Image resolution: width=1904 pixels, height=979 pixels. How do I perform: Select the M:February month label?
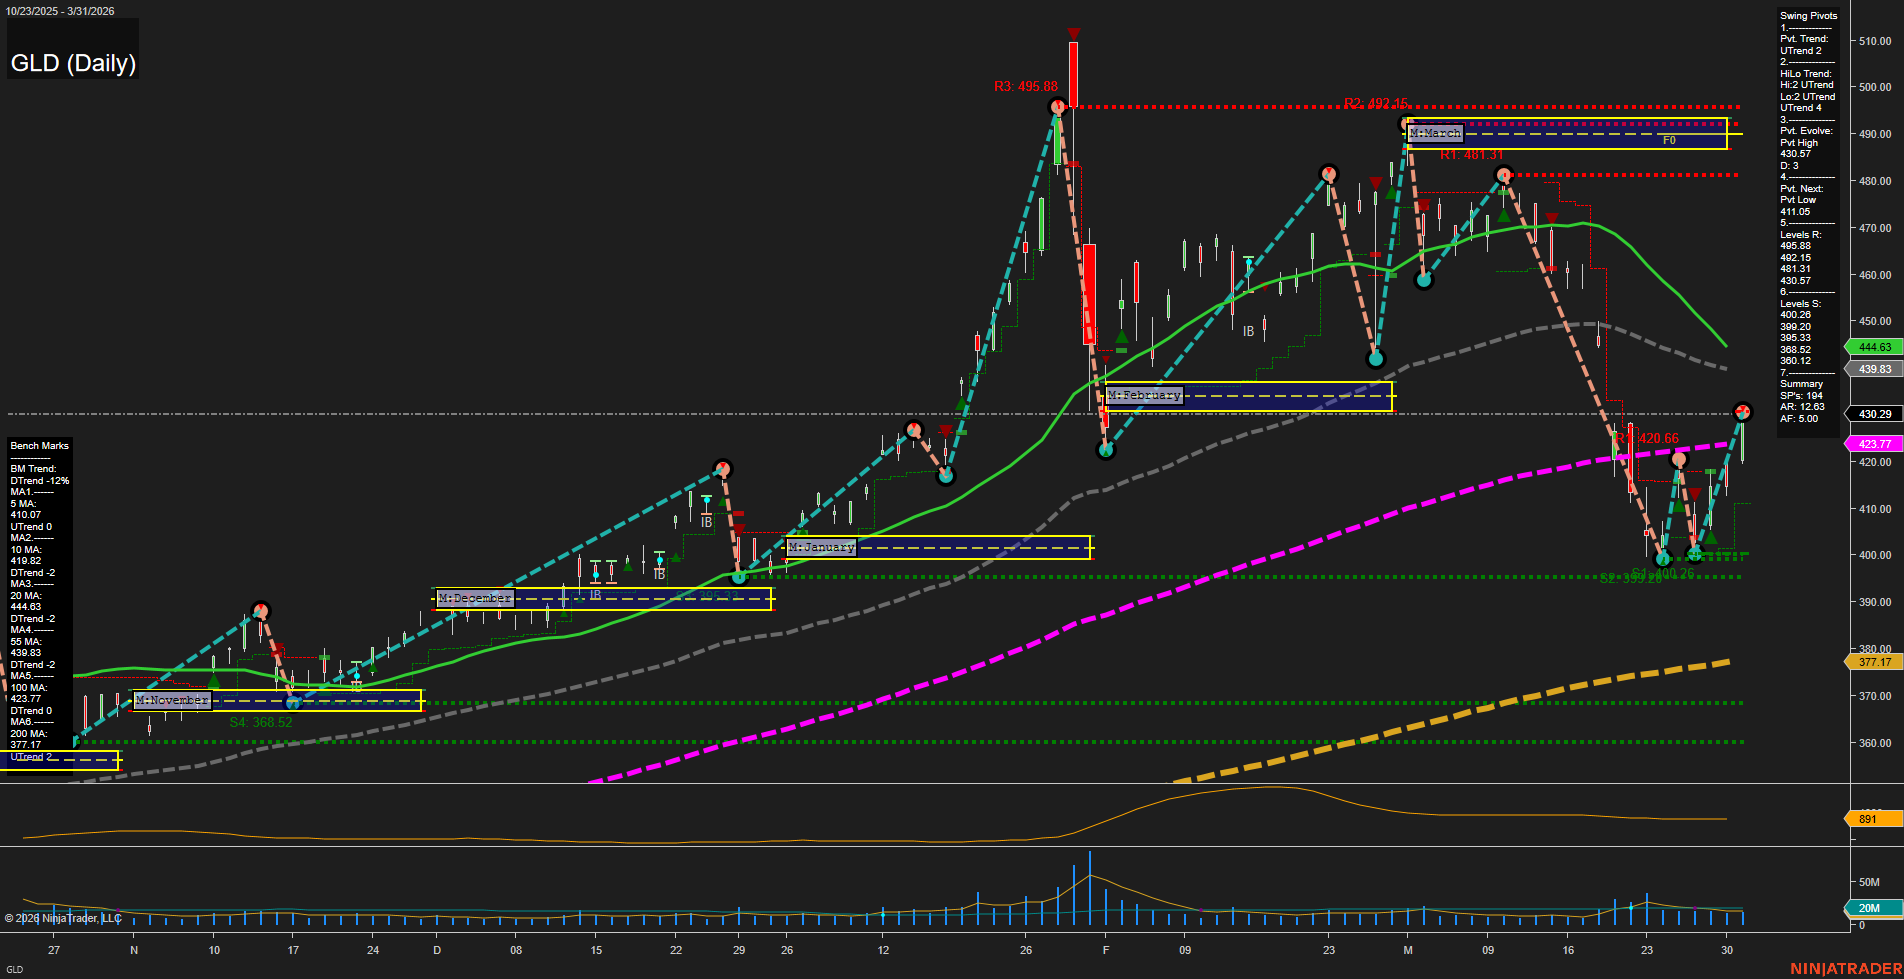pos(1143,395)
